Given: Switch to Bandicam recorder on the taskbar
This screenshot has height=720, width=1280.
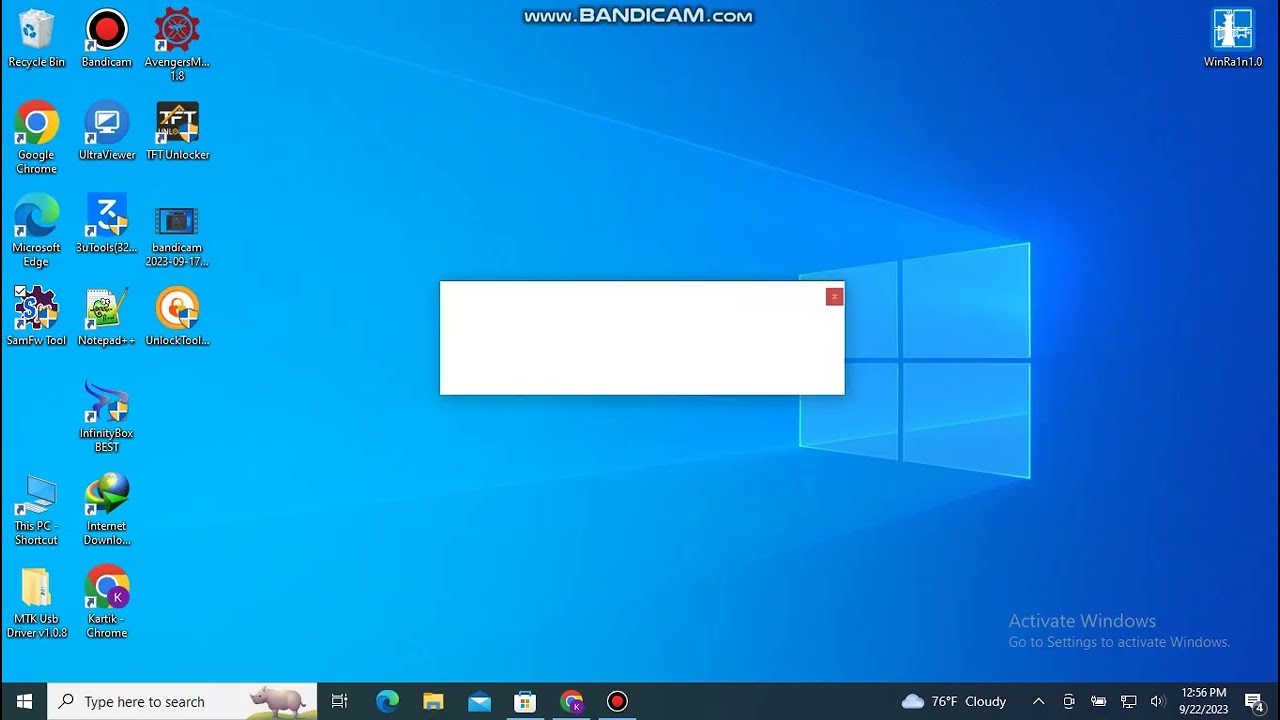Looking at the screenshot, I should (x=617, y=701).
